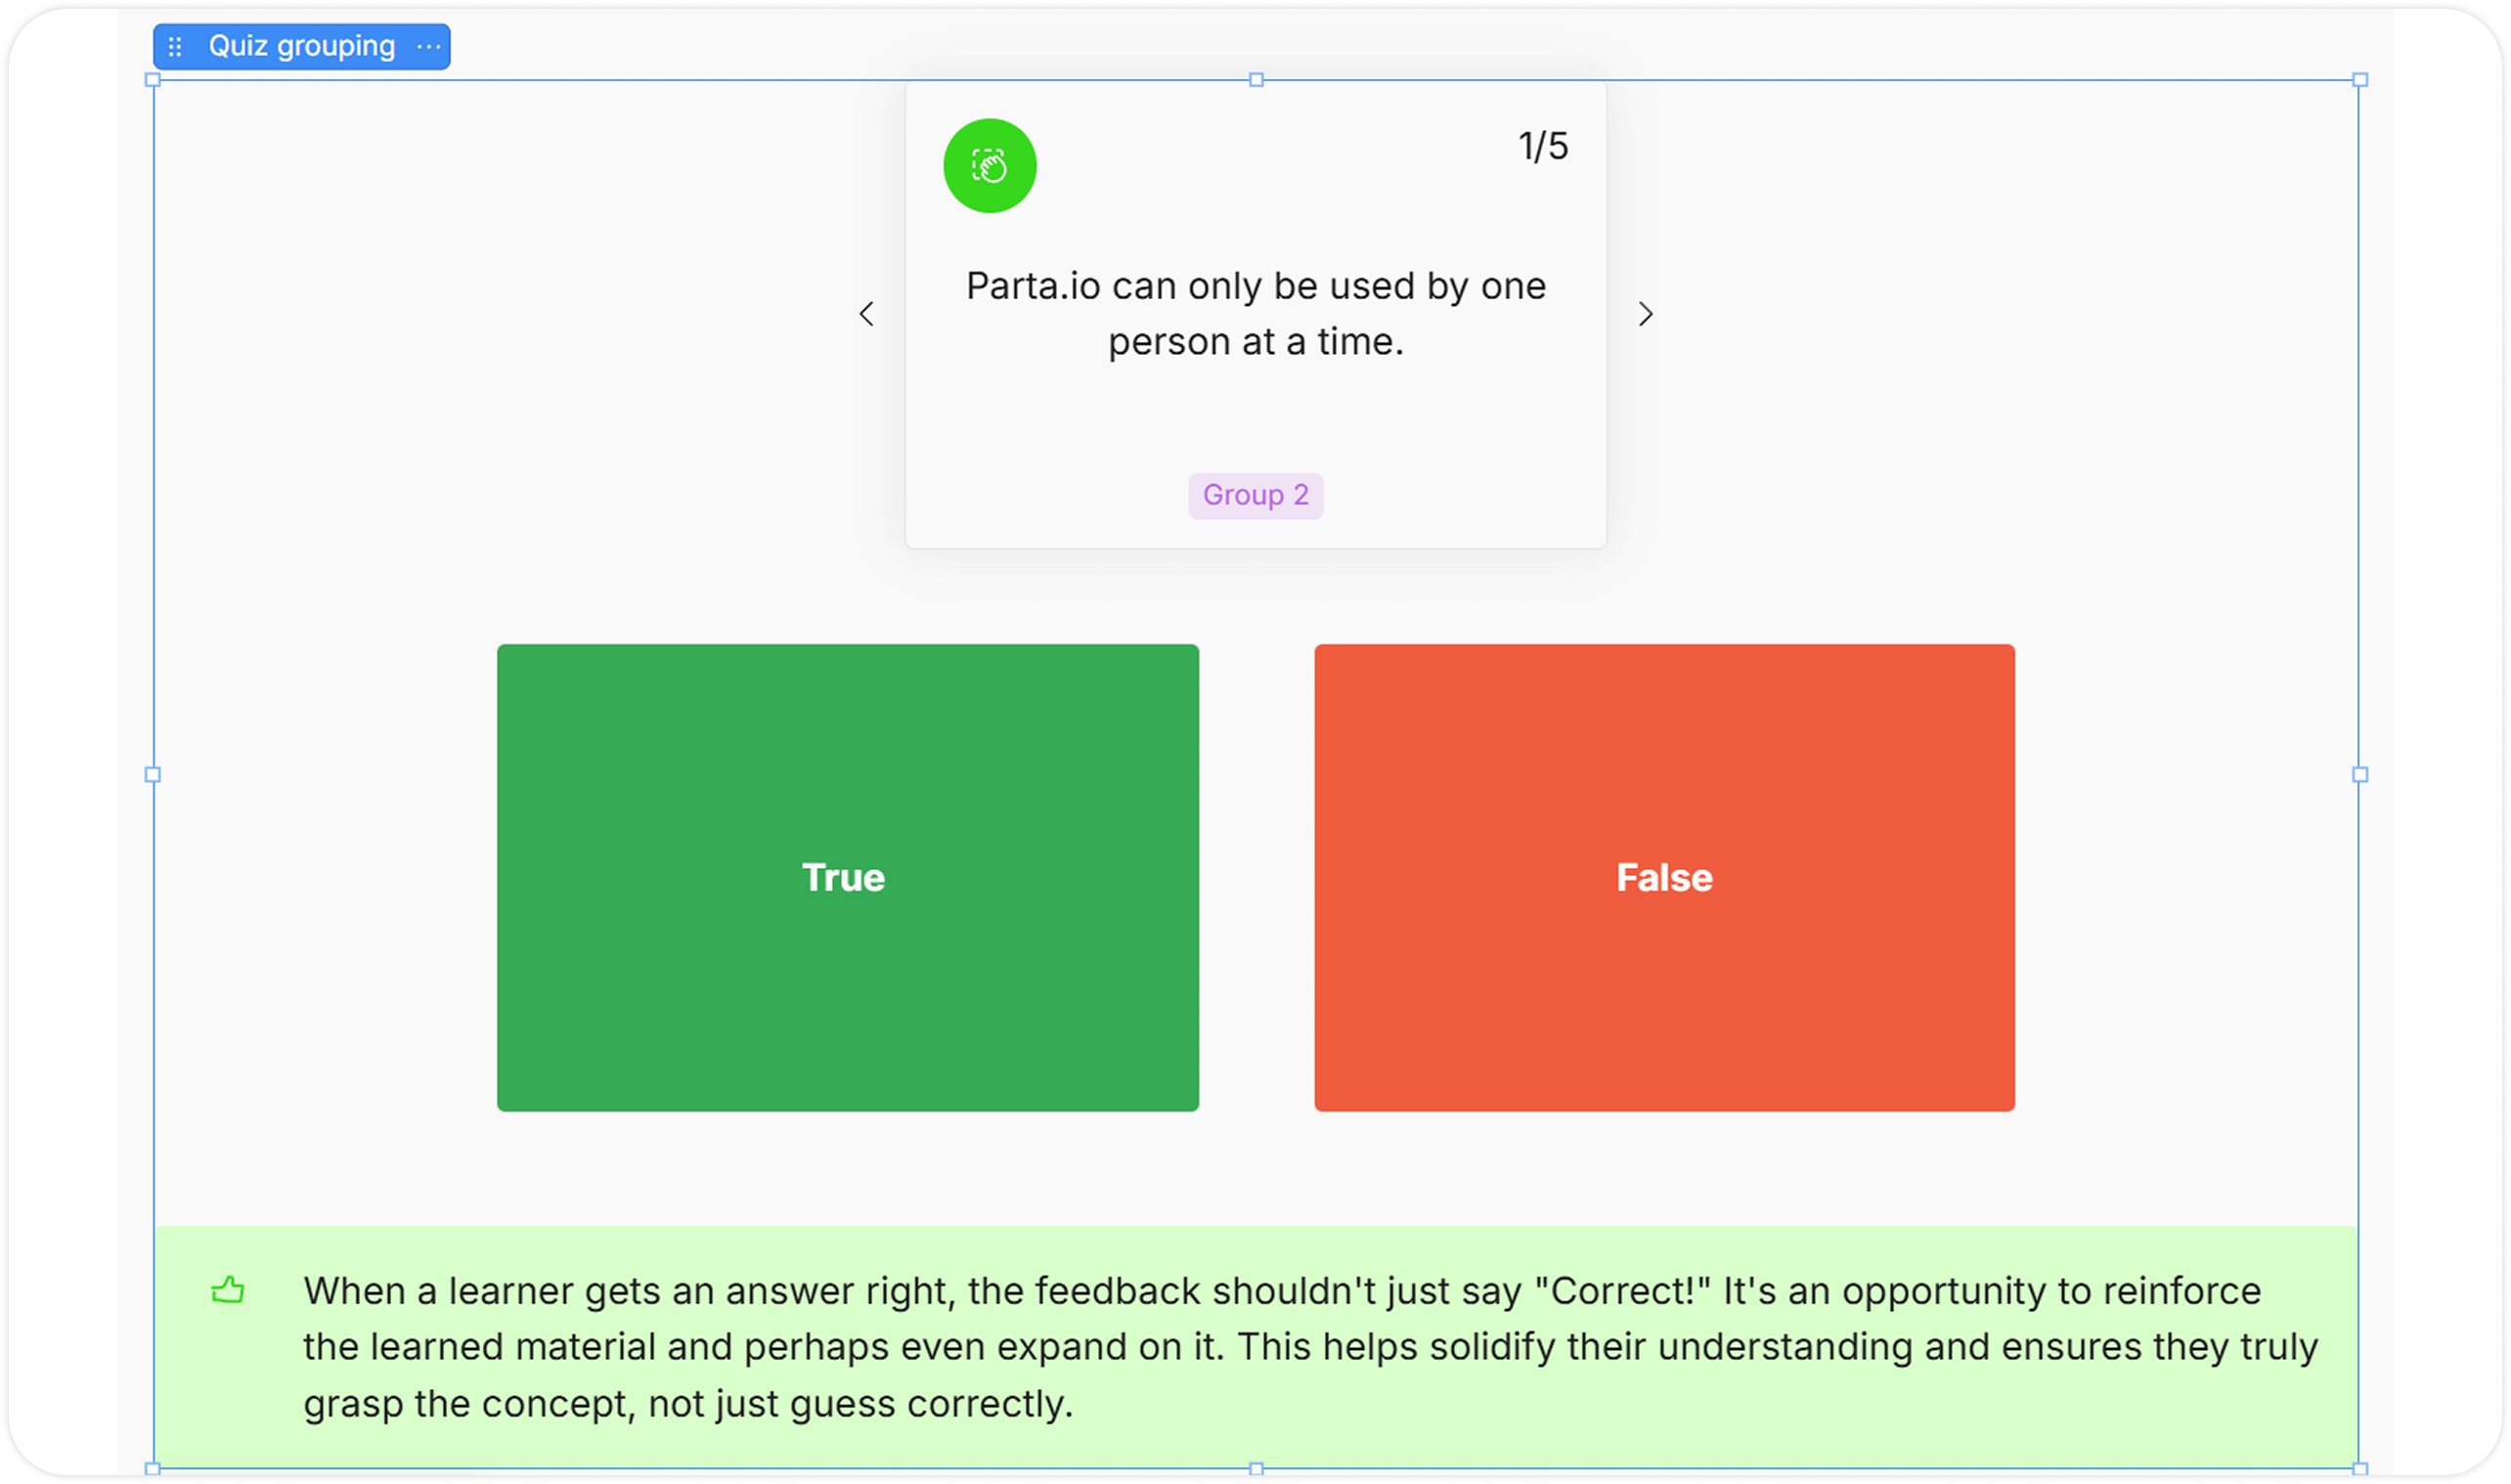Click the top-right resize handle of the block

(x=2360, y=80)
